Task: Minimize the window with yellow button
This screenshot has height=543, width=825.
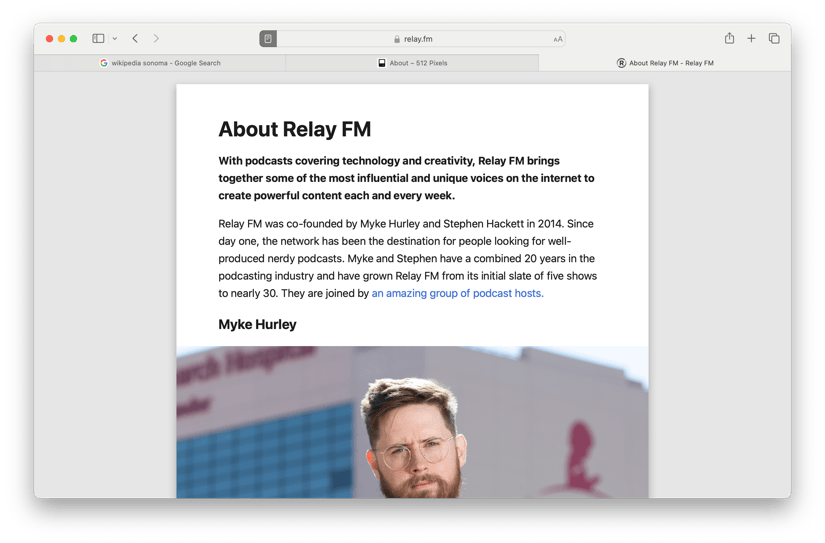Action: pyautogui.click(x=62, y=38)
